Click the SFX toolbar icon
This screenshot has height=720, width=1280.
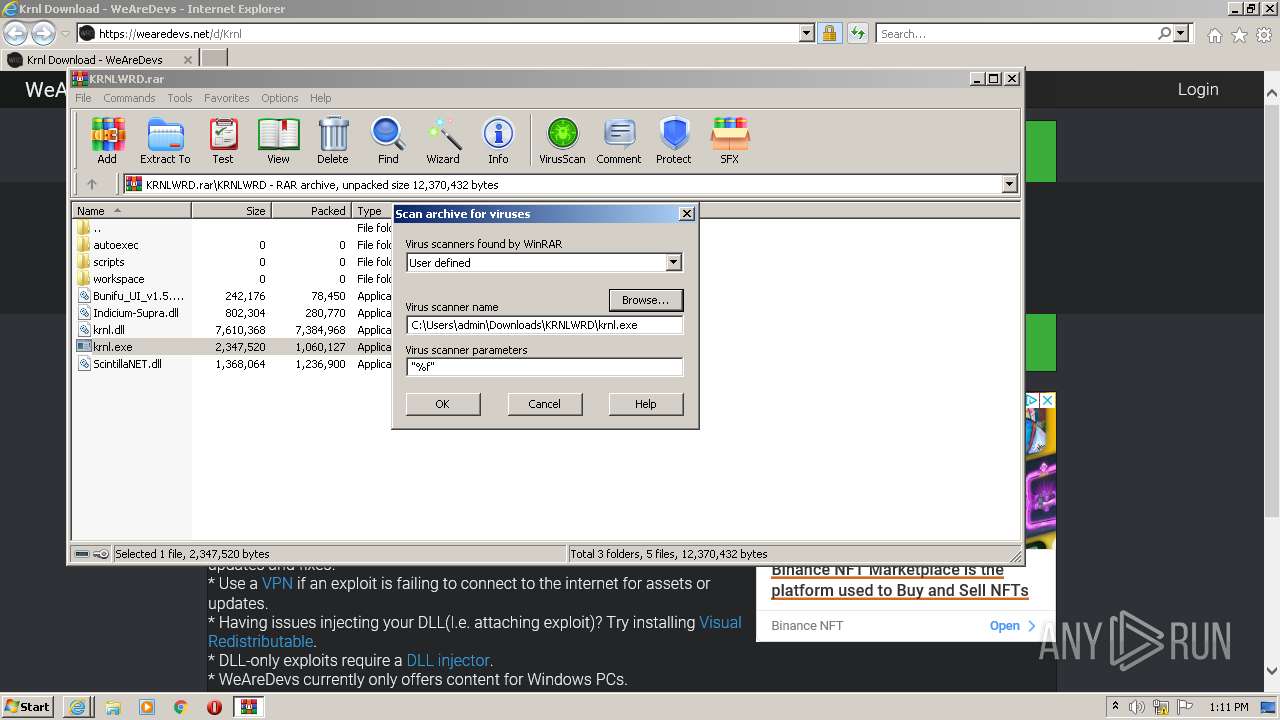point(730,140)
